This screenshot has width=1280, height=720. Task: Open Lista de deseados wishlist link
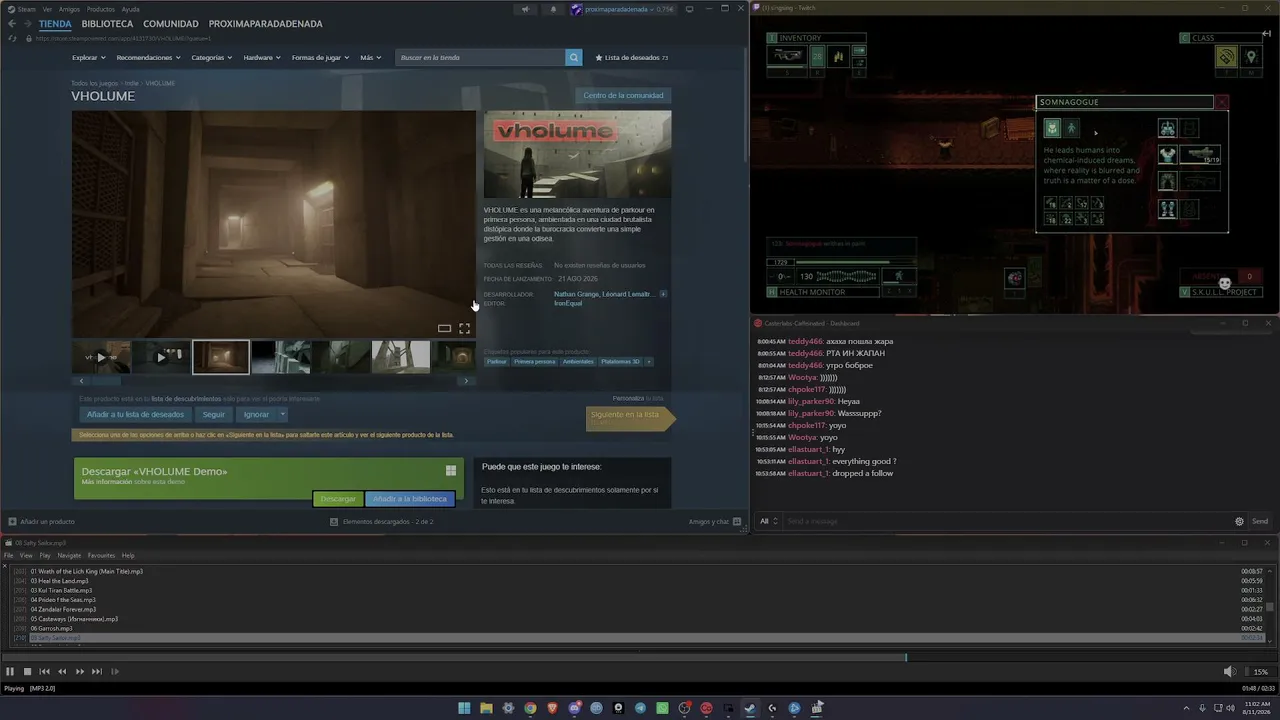631,57
